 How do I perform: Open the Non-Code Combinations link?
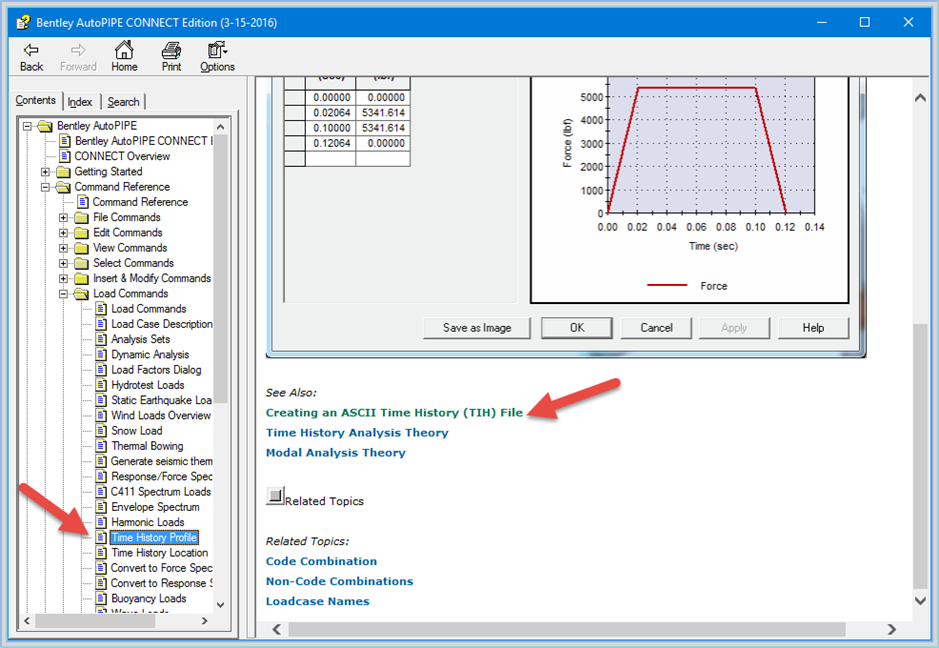(x=340, y=582)
